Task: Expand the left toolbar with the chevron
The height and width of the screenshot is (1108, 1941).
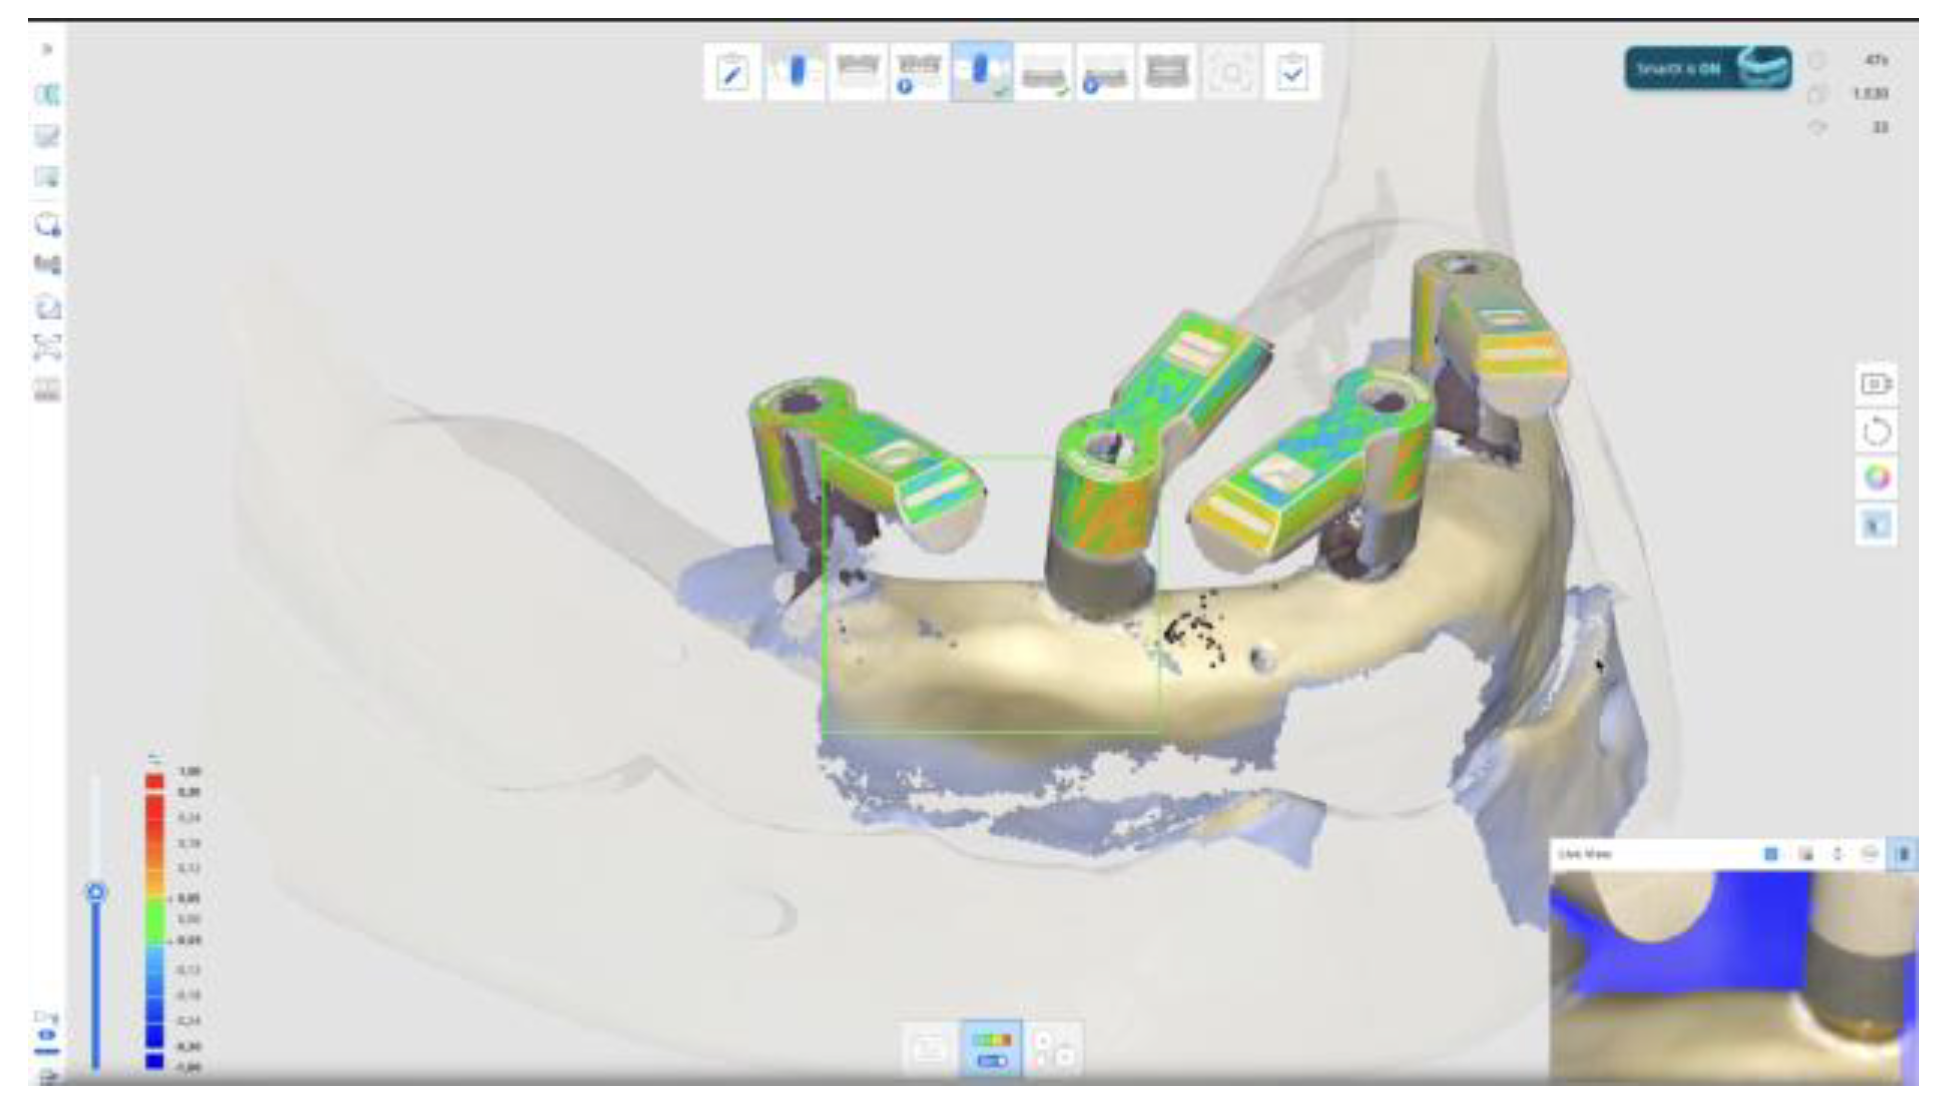Action: [x=46, y=49]
